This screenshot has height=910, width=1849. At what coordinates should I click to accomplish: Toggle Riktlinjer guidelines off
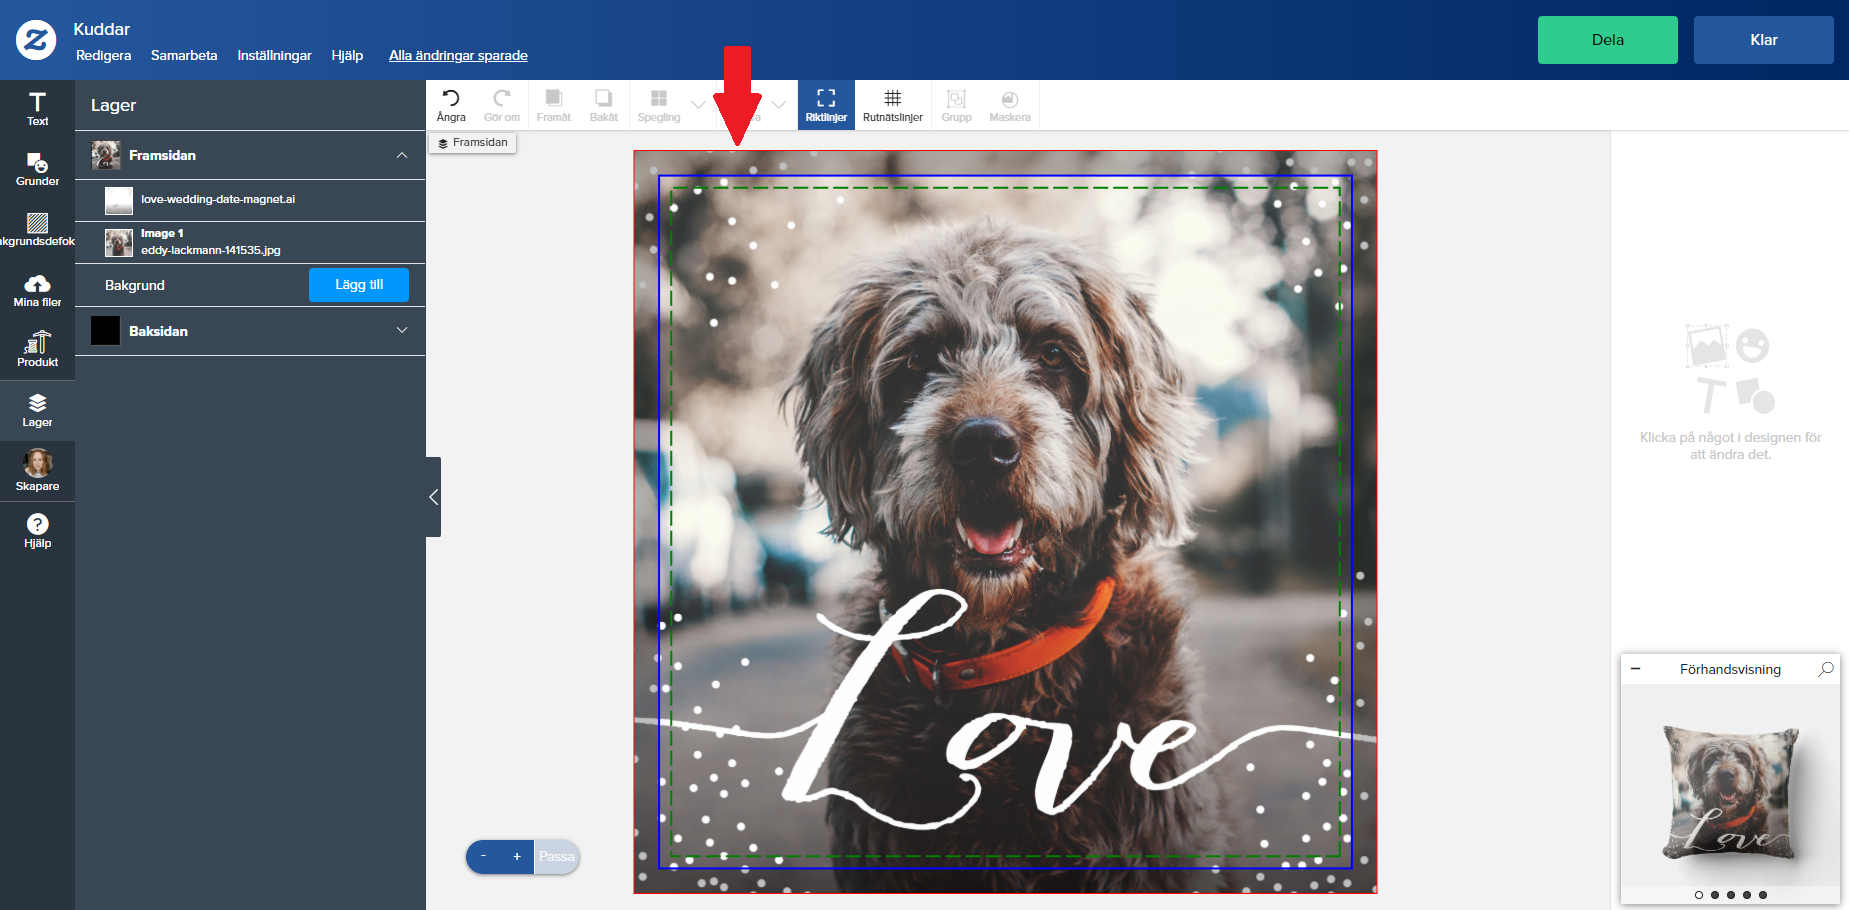coord(826,105)
